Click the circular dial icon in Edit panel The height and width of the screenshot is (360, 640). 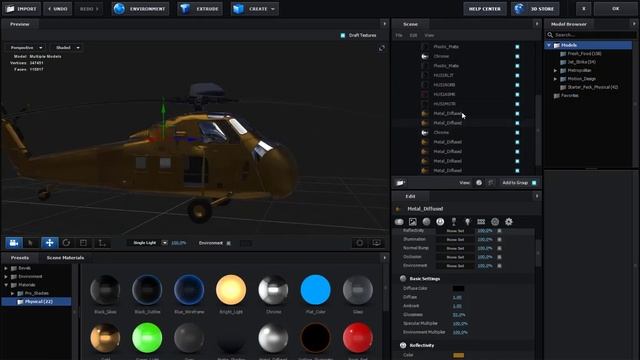click(495, 222)
